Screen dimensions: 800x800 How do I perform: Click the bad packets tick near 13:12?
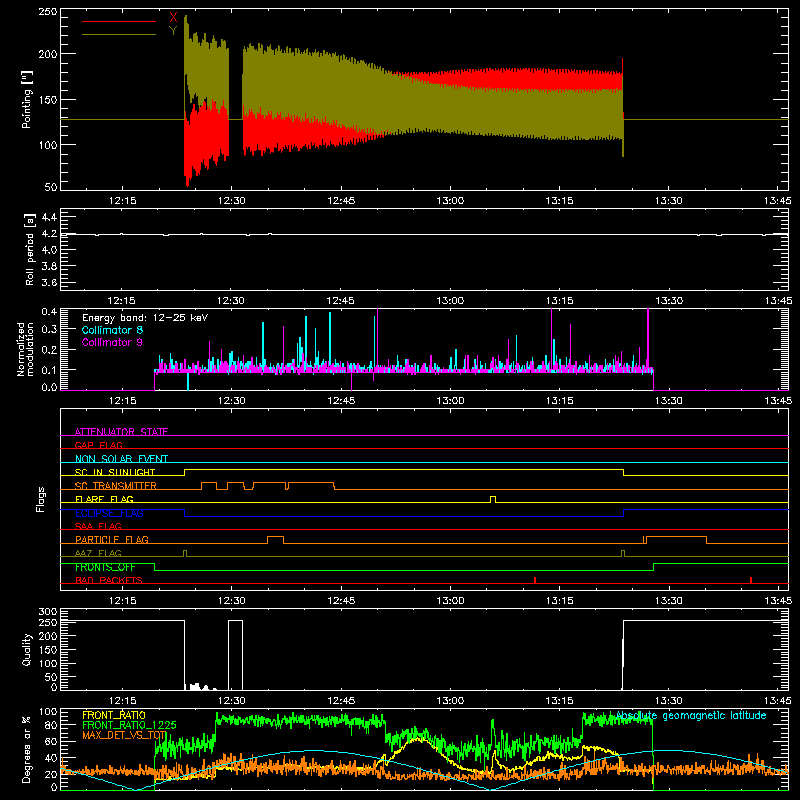coord(535,580)
